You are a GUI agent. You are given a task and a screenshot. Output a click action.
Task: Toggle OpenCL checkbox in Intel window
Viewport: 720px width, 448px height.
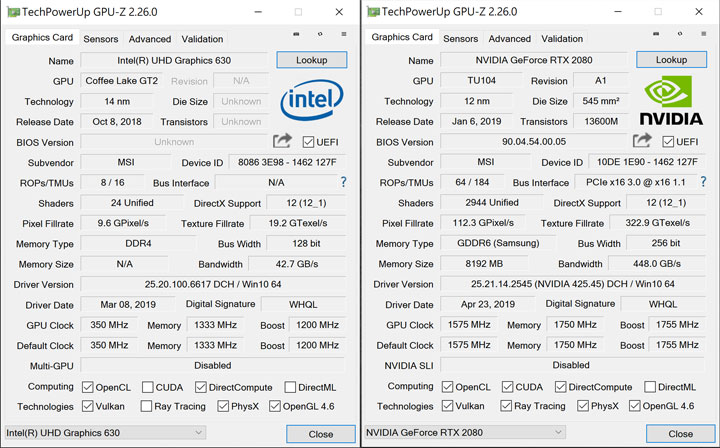click(88, 387)
